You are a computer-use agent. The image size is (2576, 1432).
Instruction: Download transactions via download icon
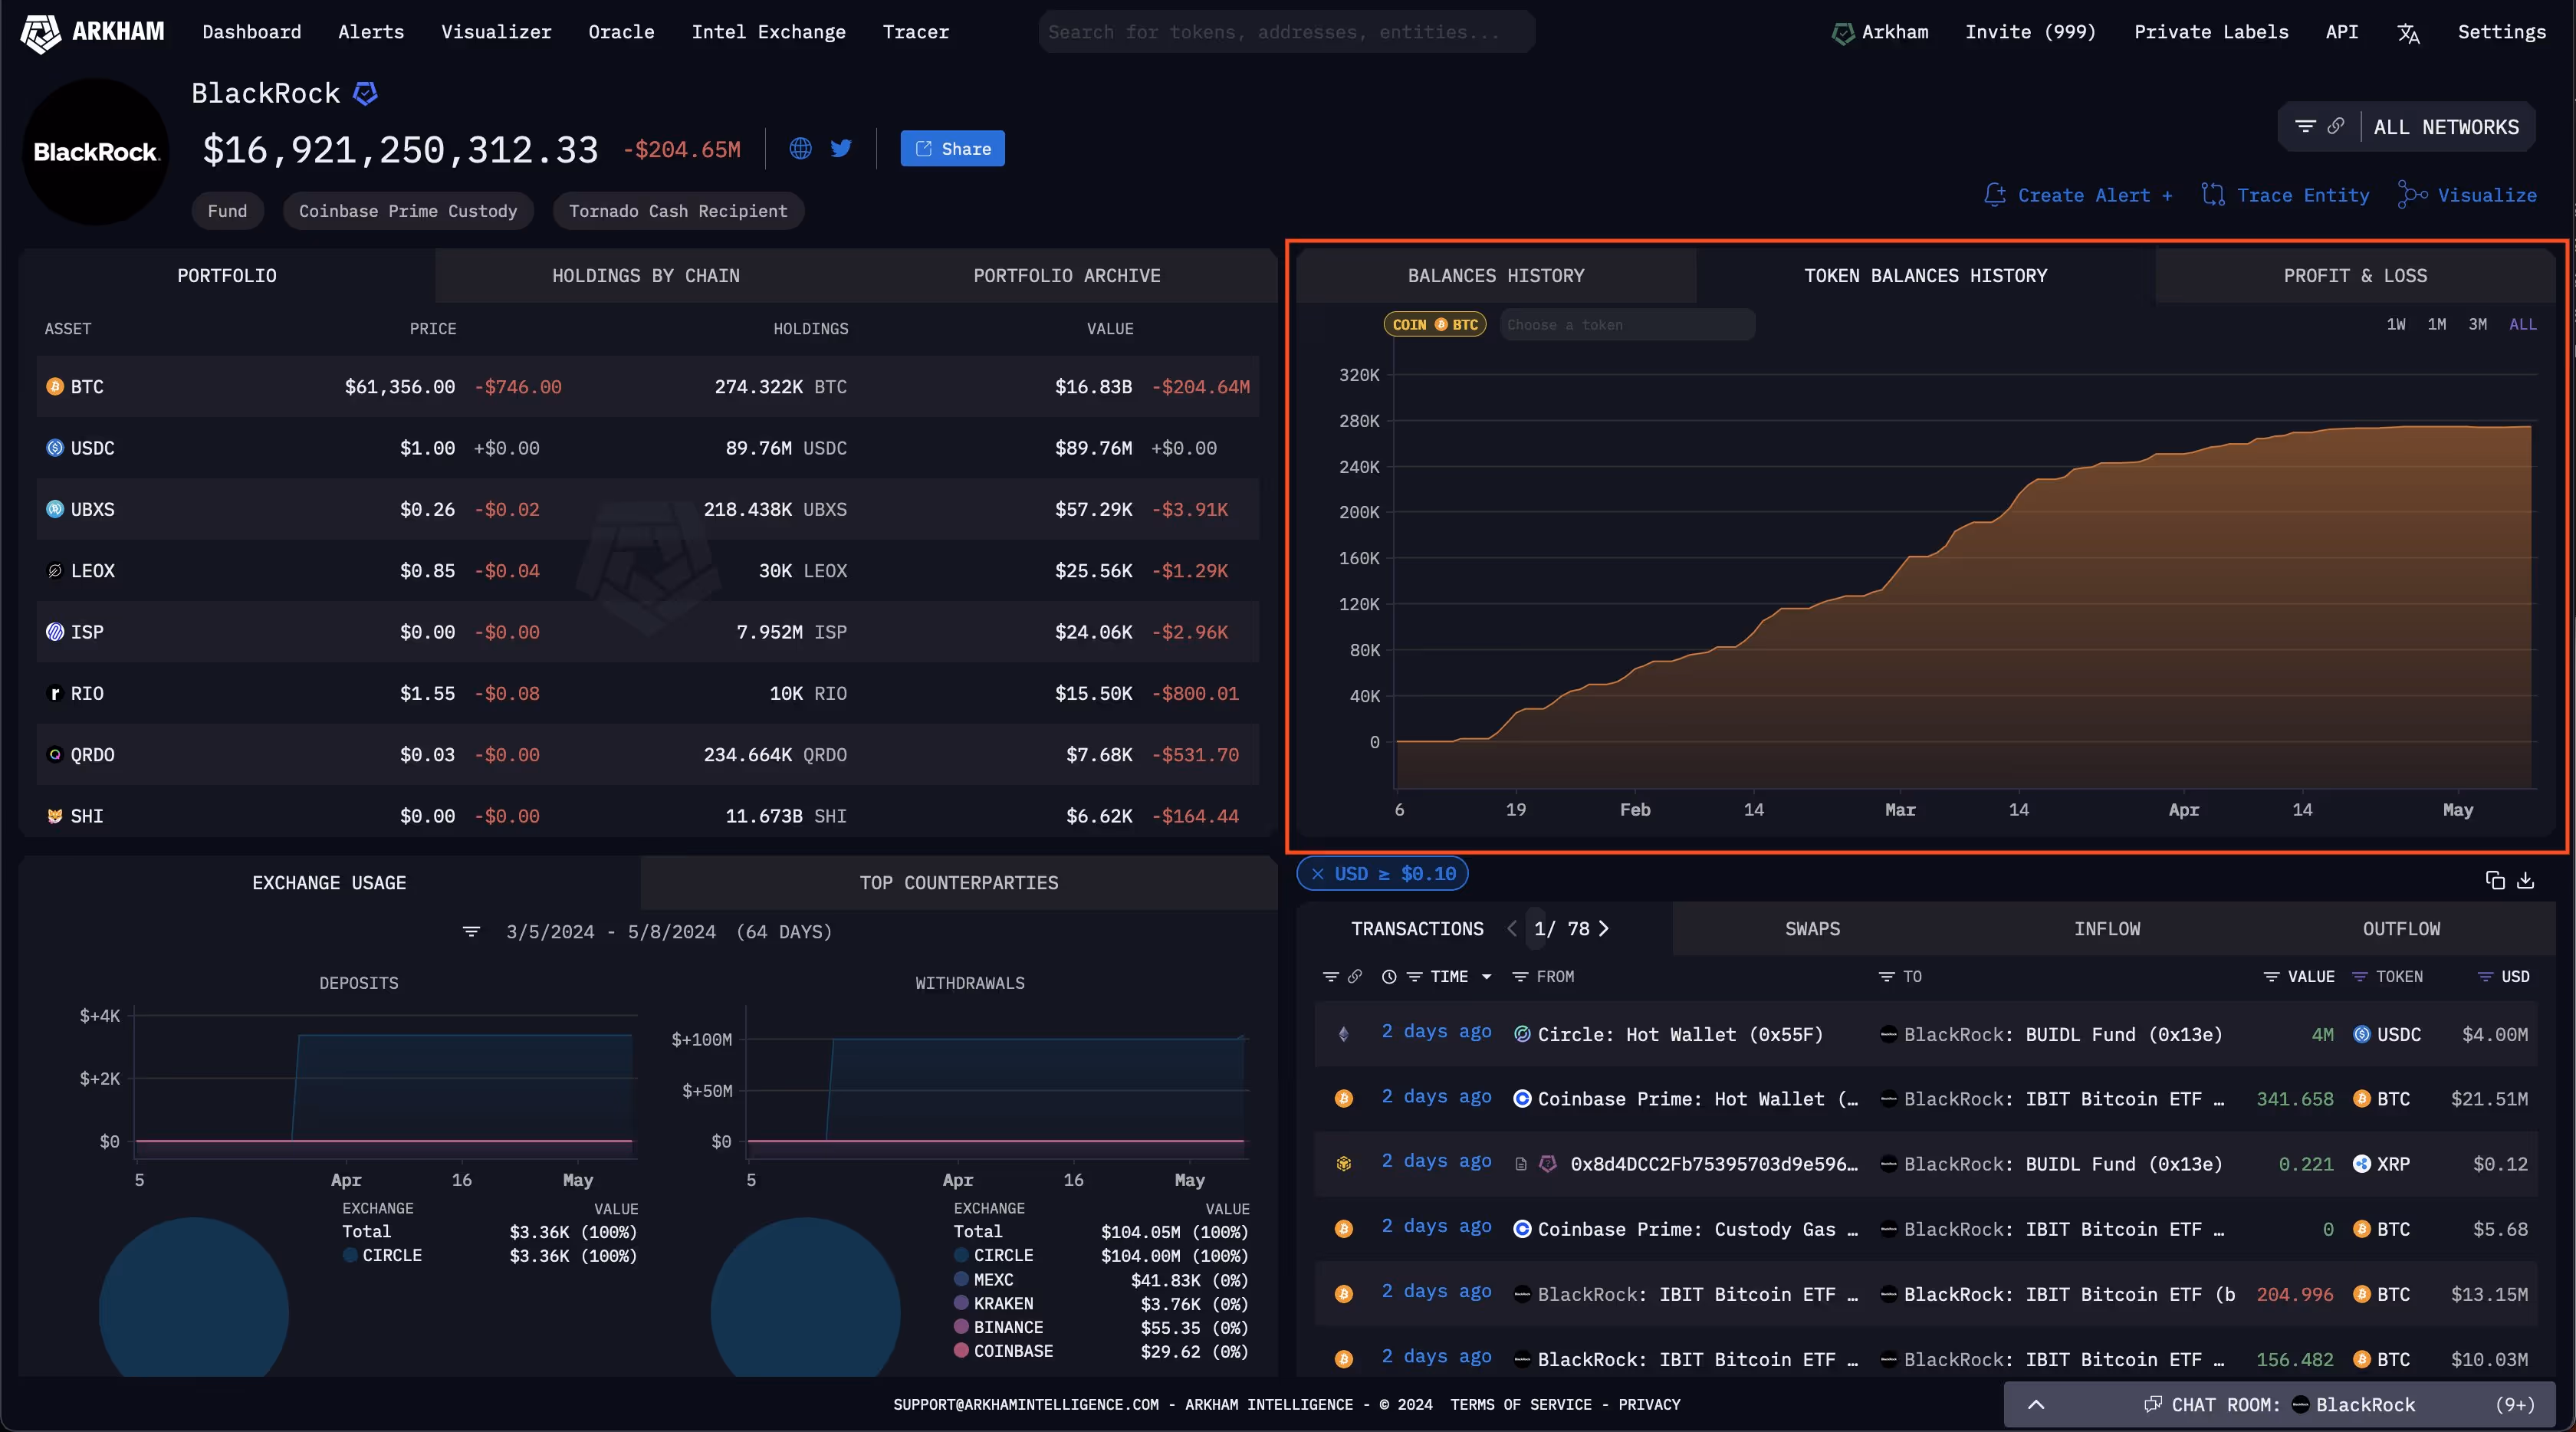2525,880
